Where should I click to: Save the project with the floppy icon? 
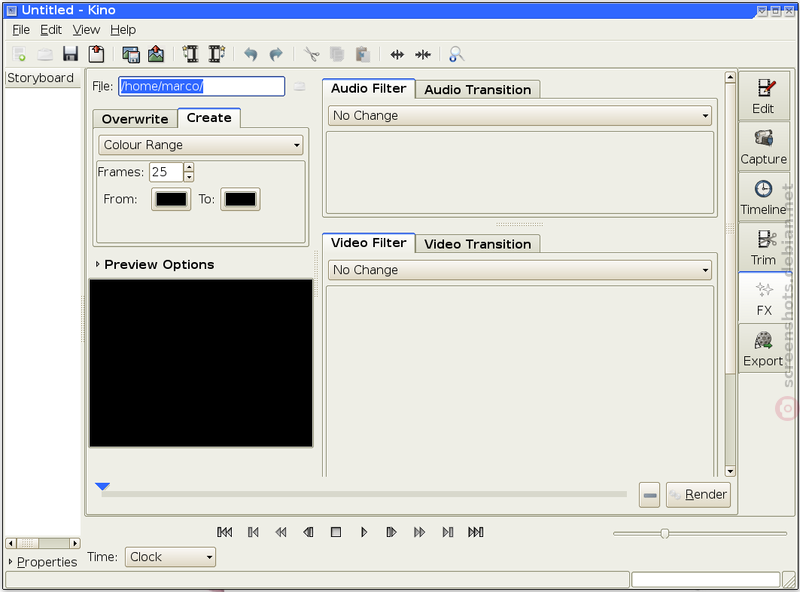(x=70, y=54)
